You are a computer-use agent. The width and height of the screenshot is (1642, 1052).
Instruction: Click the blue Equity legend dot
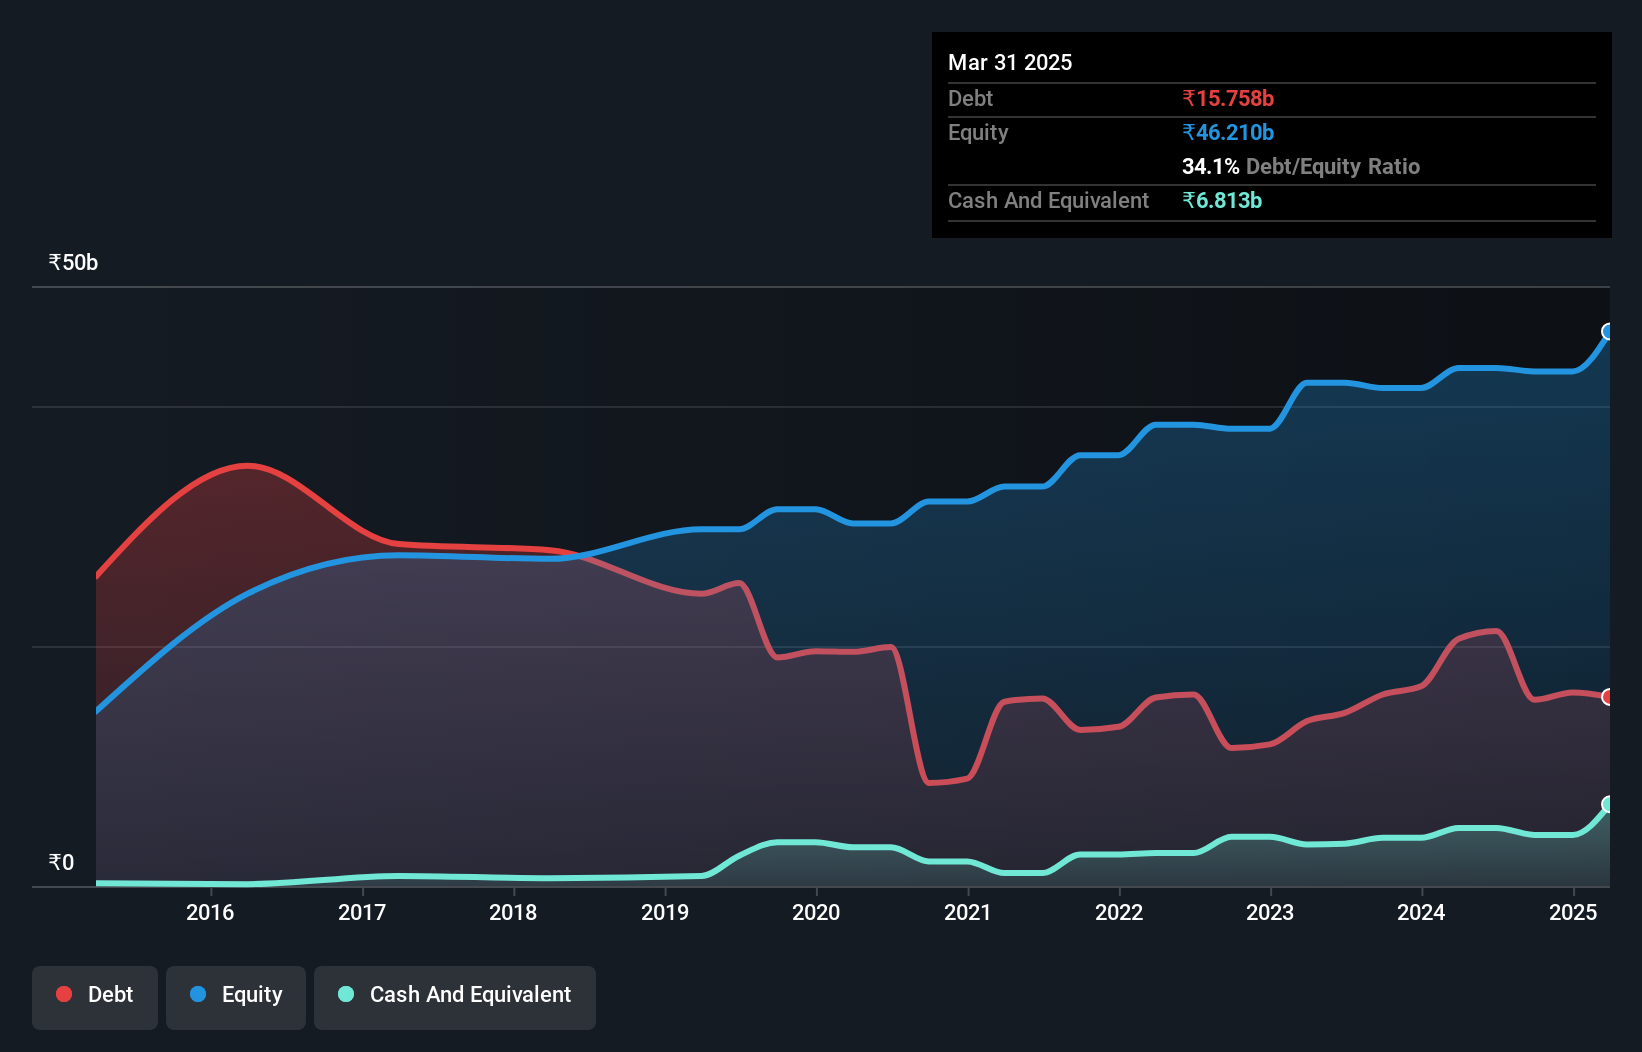(199, 994)
